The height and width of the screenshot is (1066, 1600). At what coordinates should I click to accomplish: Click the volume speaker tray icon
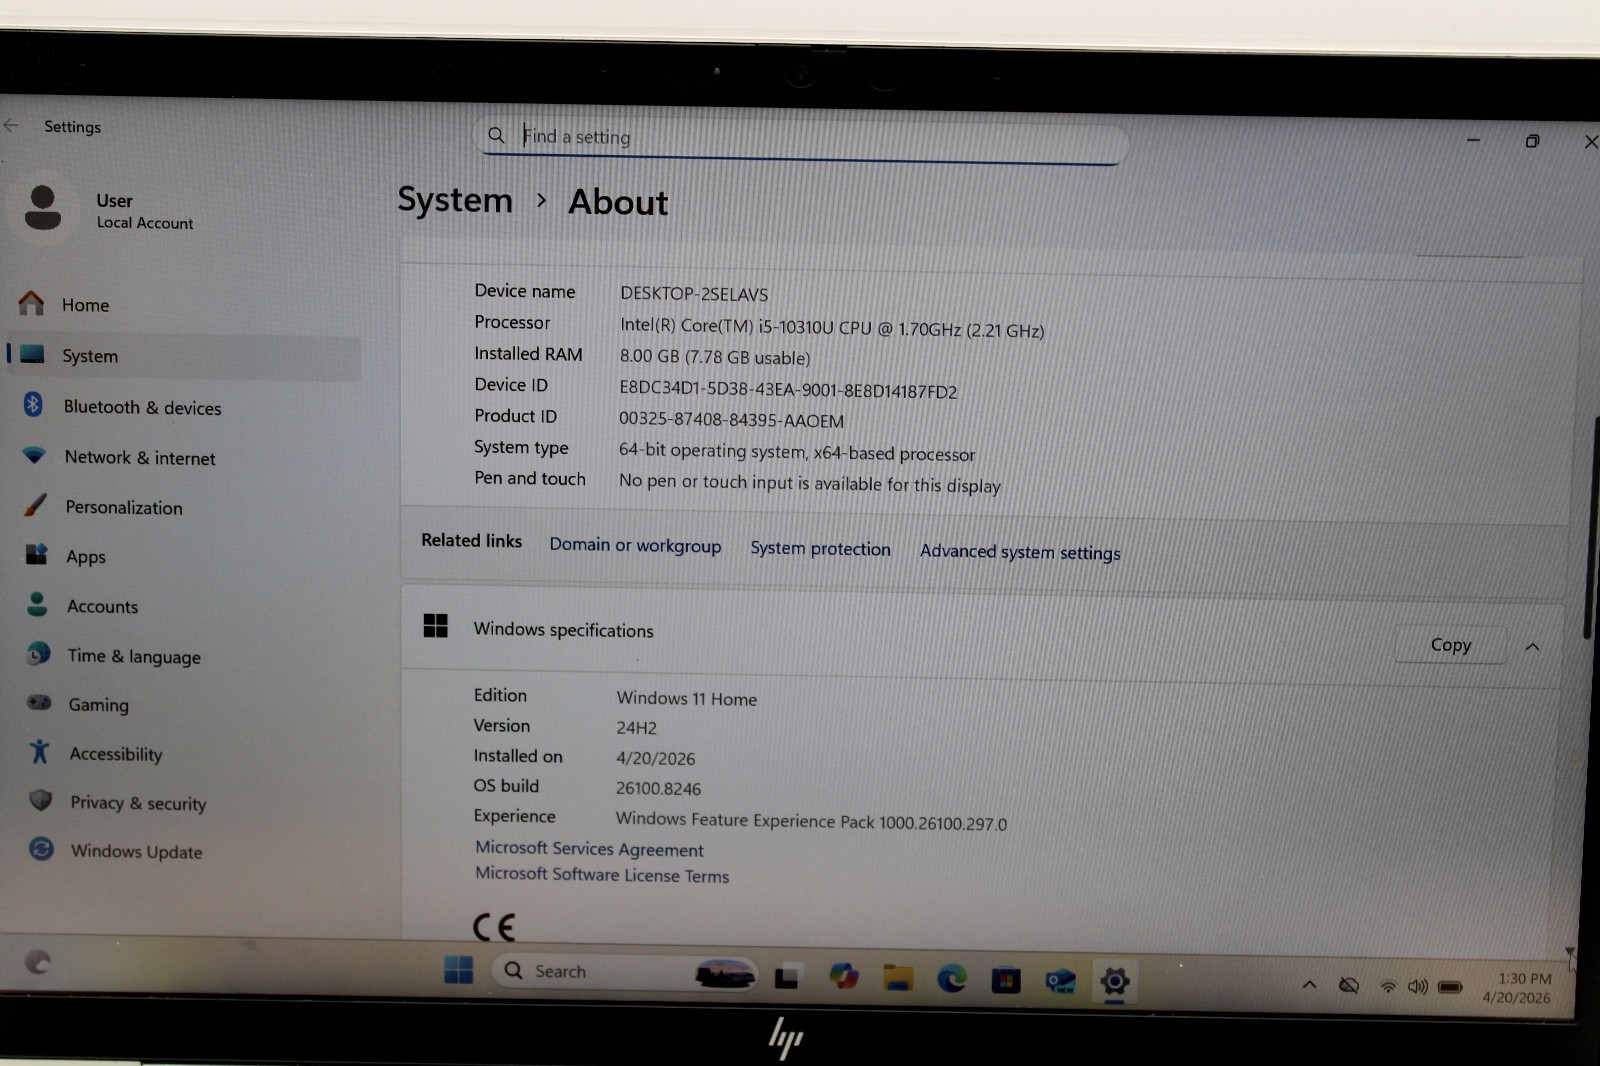tap(1418, 987)
